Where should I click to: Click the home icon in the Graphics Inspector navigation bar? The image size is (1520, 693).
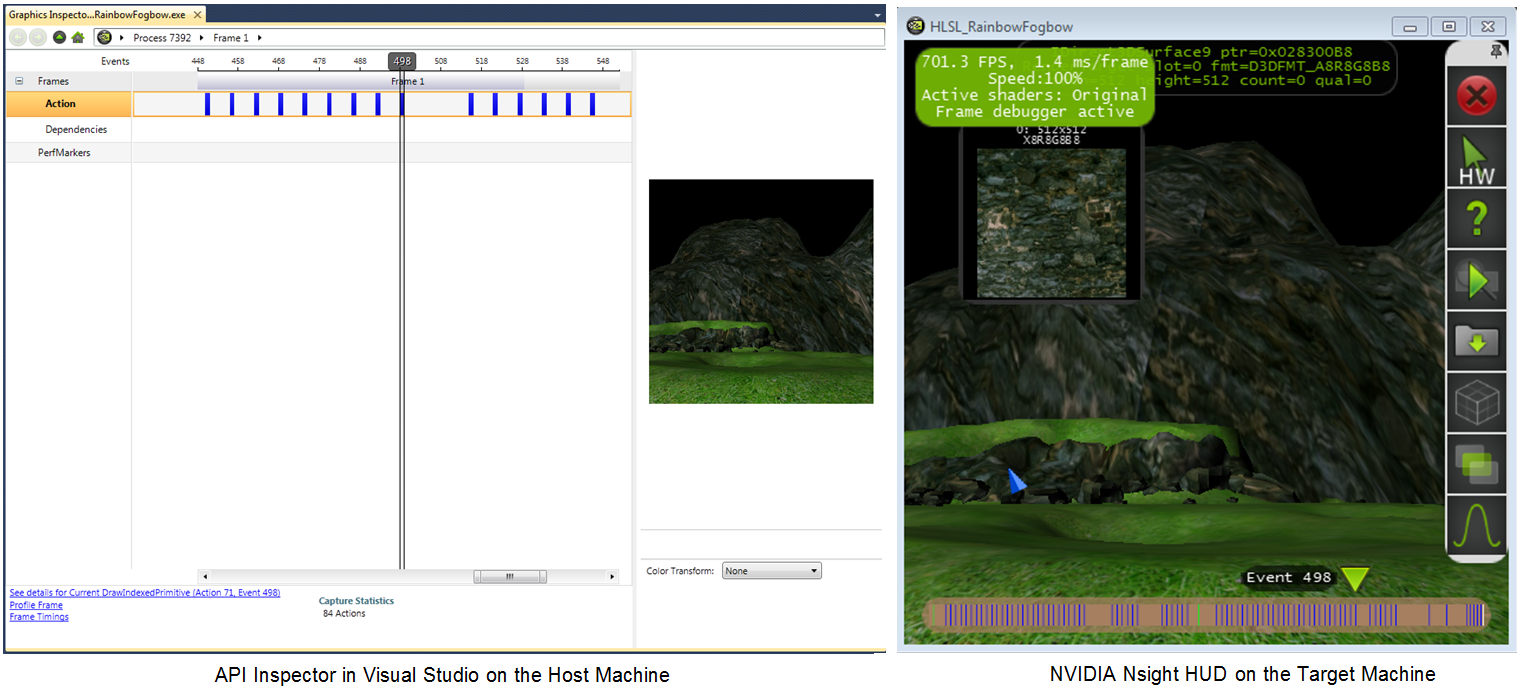click(x=78, y=37)
